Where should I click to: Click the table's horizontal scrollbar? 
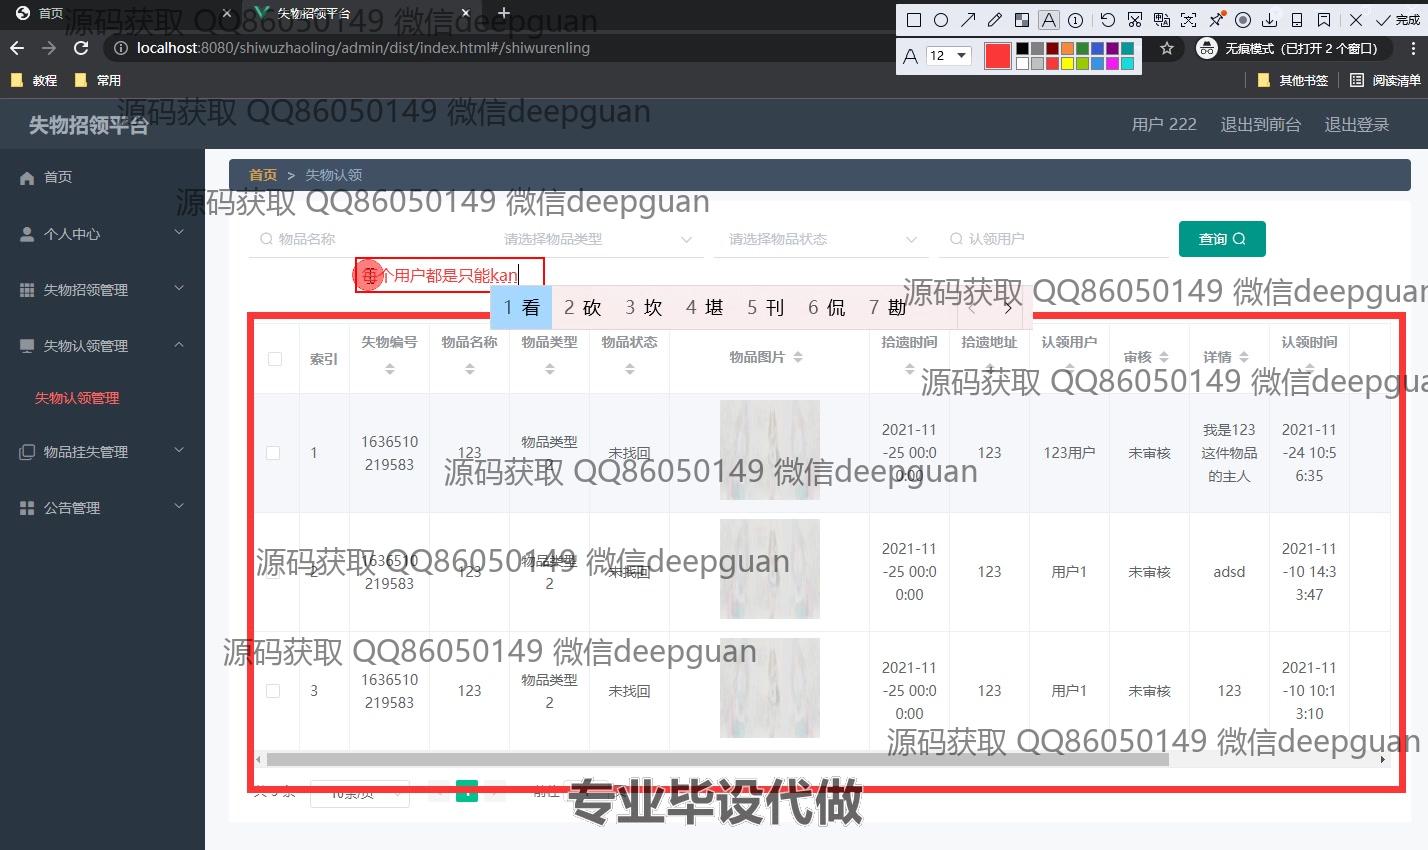[x=717, y=759]
